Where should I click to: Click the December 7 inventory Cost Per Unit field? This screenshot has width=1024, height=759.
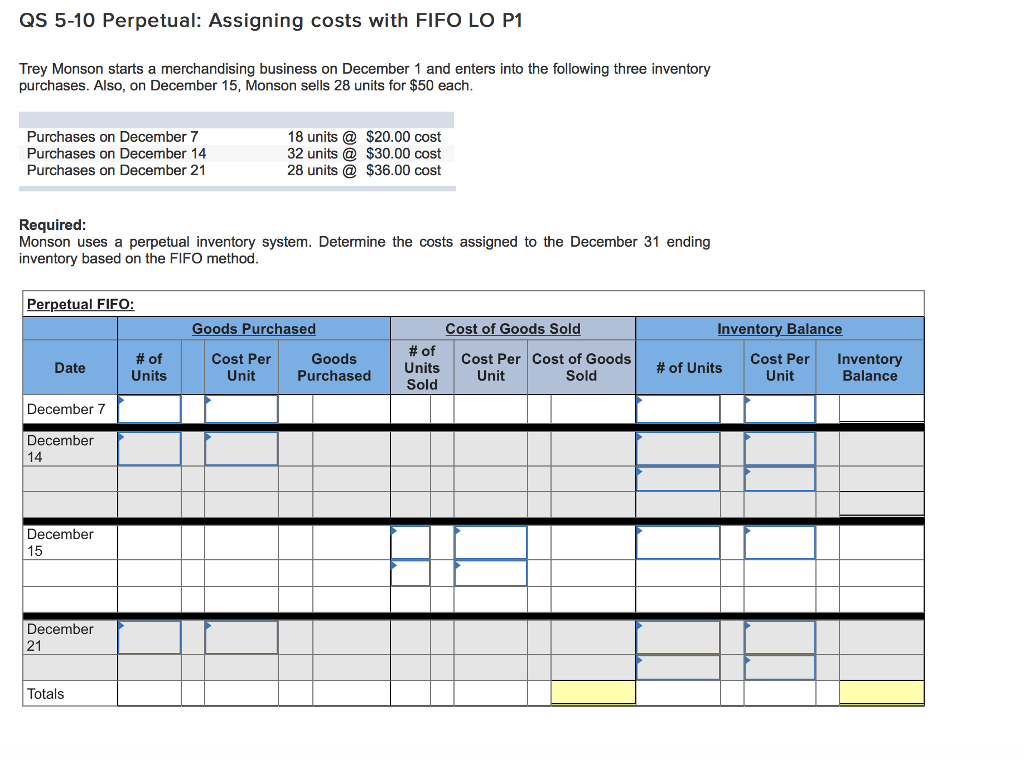click(780, 409)
